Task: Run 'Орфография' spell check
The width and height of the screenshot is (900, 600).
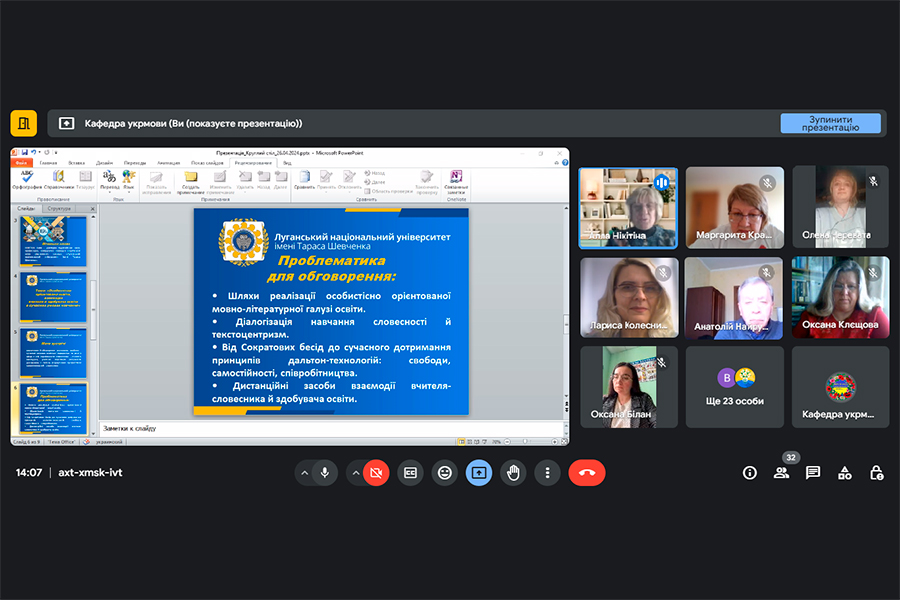Action: pos(27,180)
